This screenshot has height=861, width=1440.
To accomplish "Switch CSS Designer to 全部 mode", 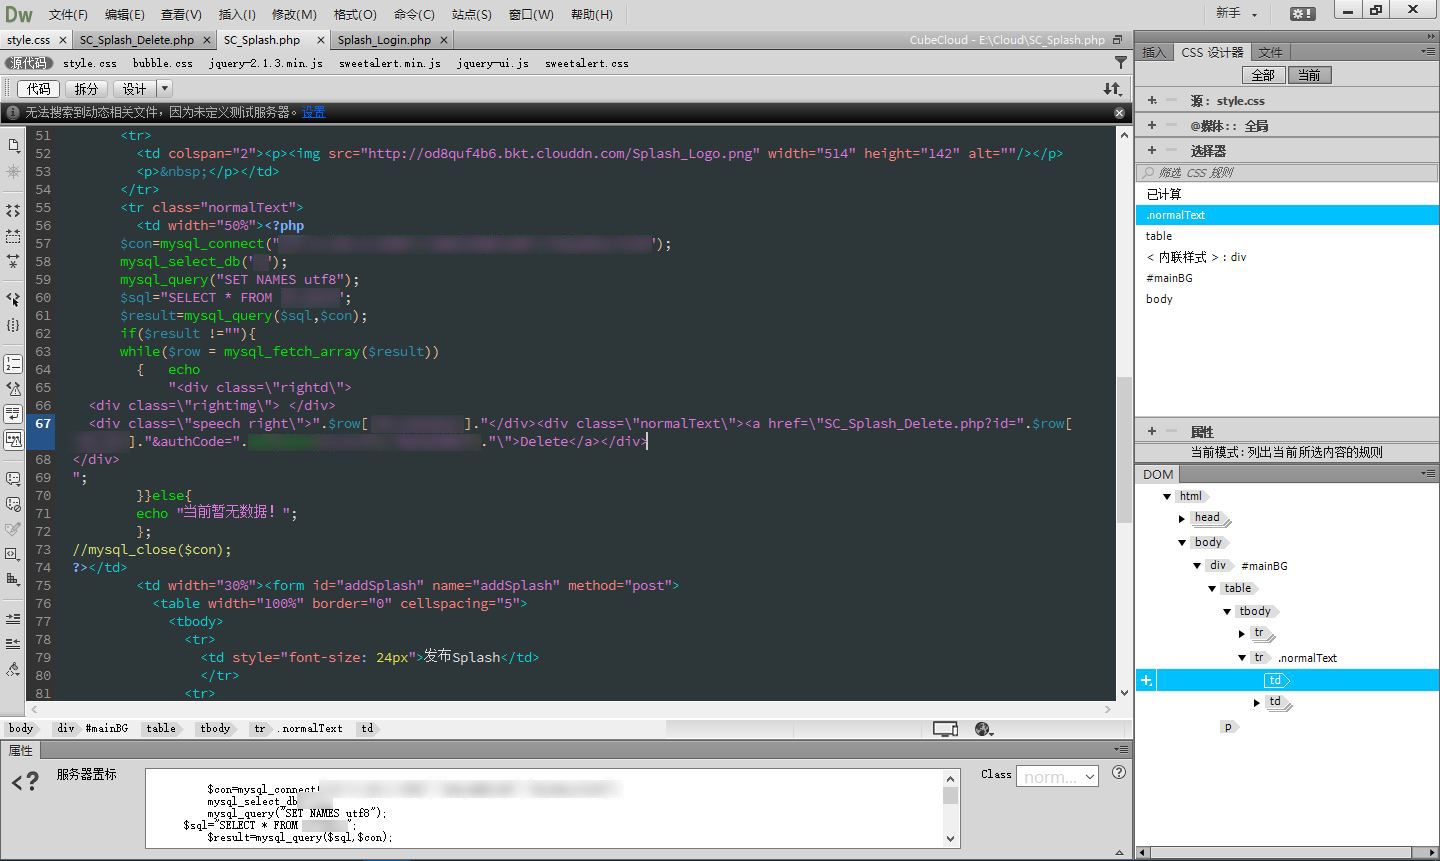I will [x=1263, y=75].
